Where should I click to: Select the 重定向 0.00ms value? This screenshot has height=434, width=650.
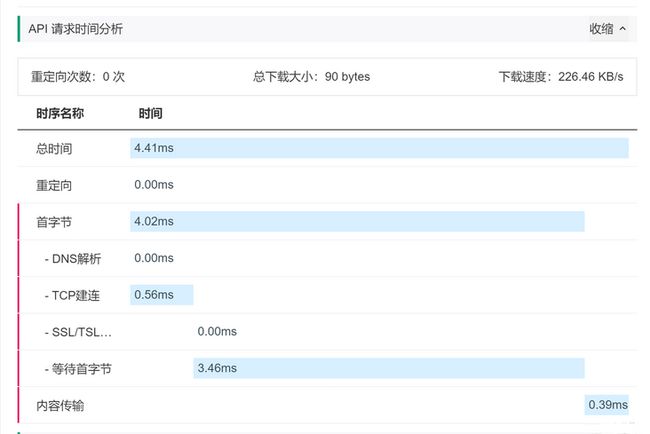[x=154, y=184]
